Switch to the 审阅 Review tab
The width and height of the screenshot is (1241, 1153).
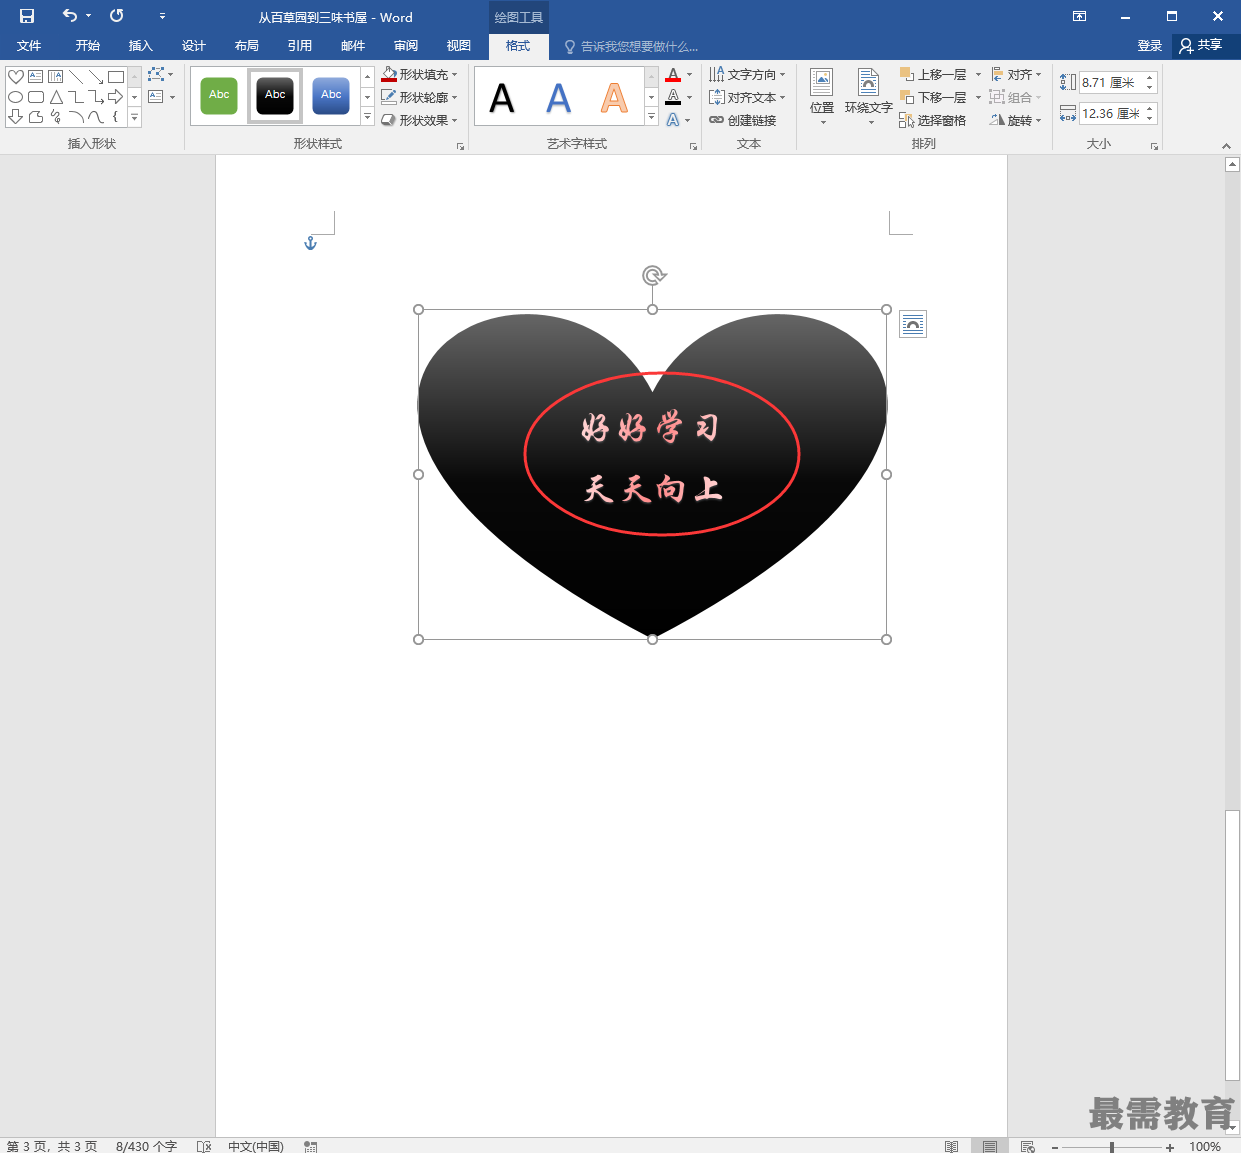pos(406,46)
